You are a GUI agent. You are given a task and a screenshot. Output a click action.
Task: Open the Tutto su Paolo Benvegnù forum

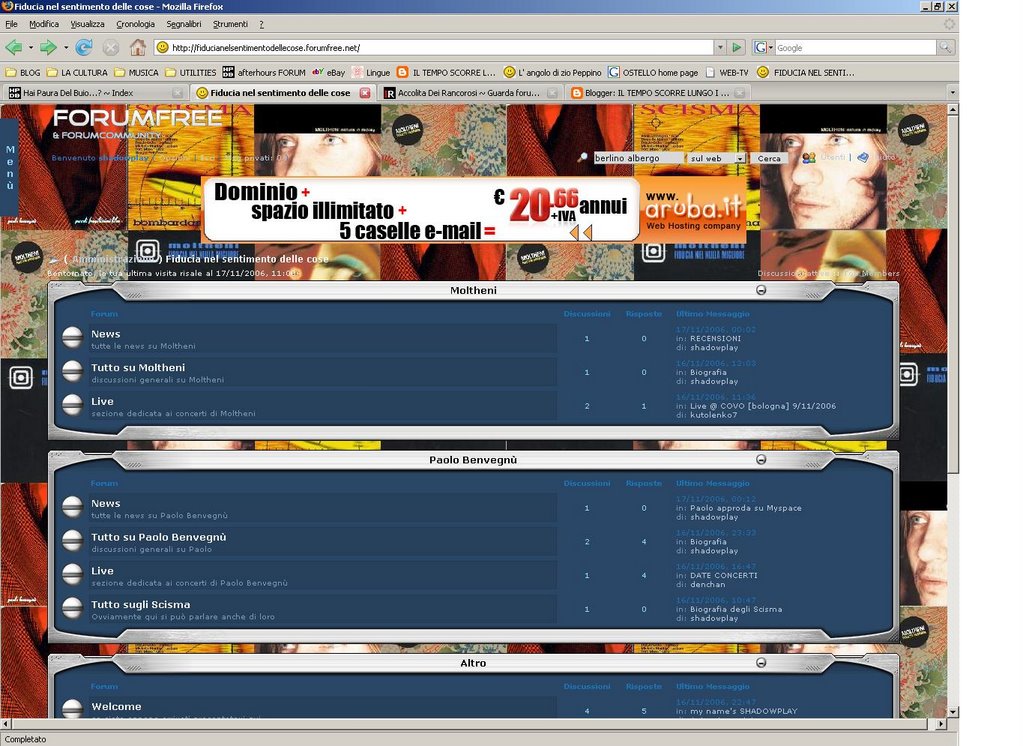(x=159, y=537)
